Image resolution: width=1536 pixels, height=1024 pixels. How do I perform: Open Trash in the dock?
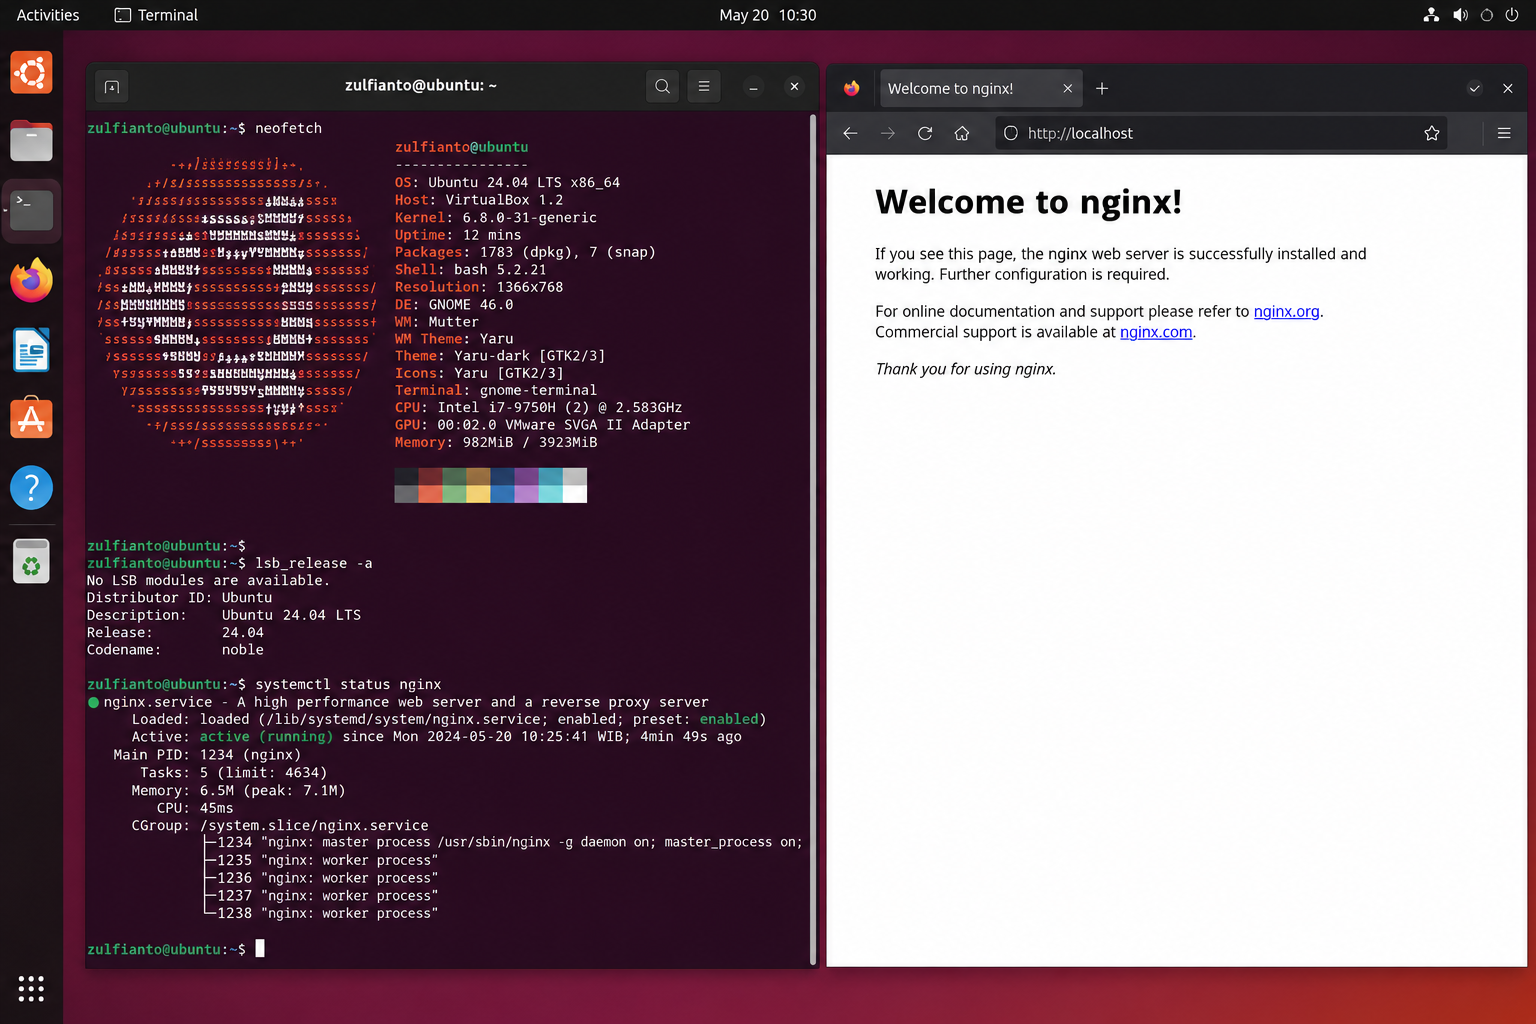(x=31, y=561)
